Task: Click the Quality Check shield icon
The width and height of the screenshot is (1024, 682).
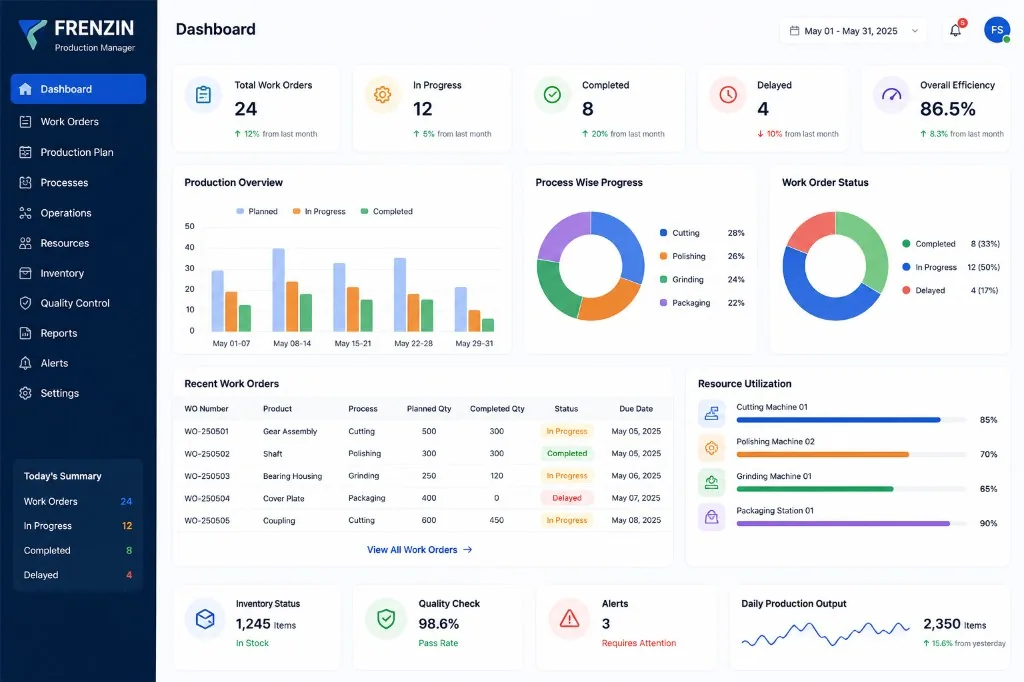Action: pyautogui.click(x=386, y=619)
